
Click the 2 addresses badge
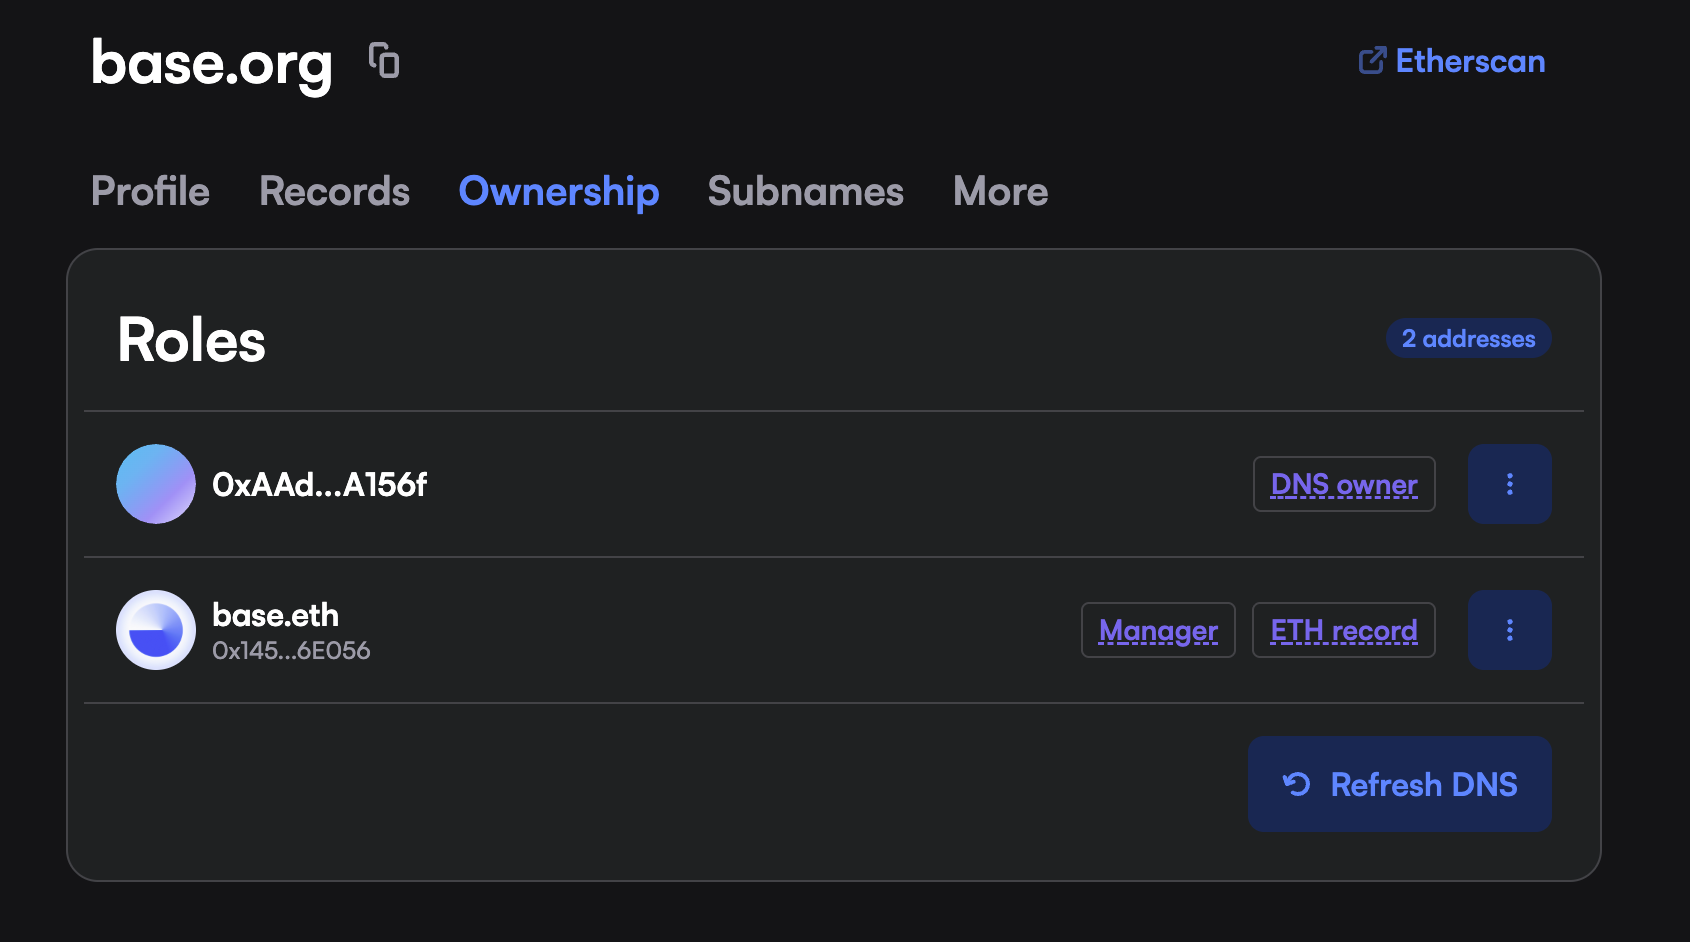1468,338
